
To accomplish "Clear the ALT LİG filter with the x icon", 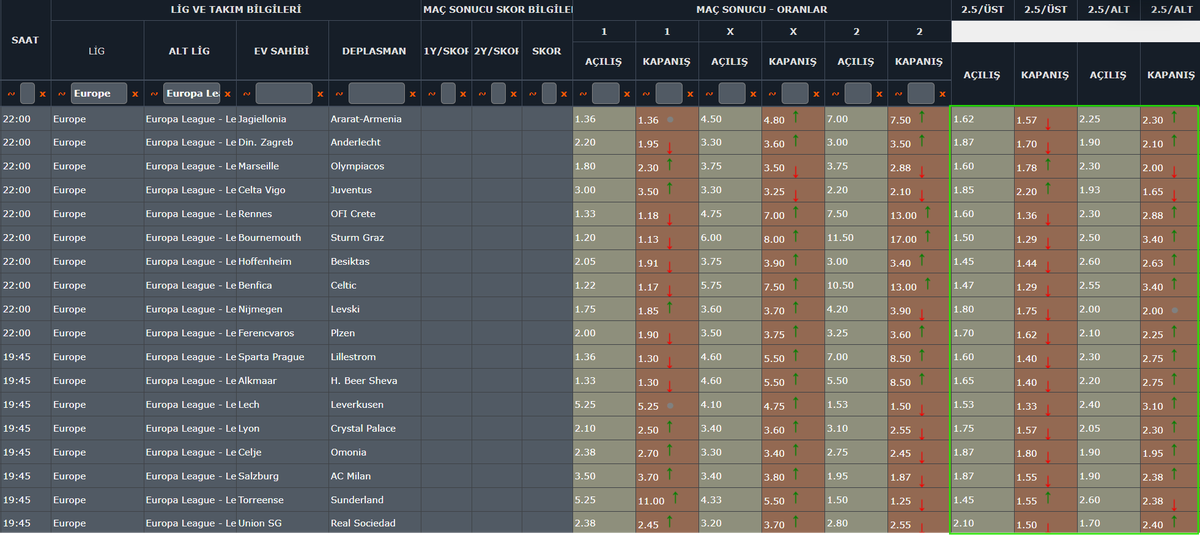I will 228,94.
